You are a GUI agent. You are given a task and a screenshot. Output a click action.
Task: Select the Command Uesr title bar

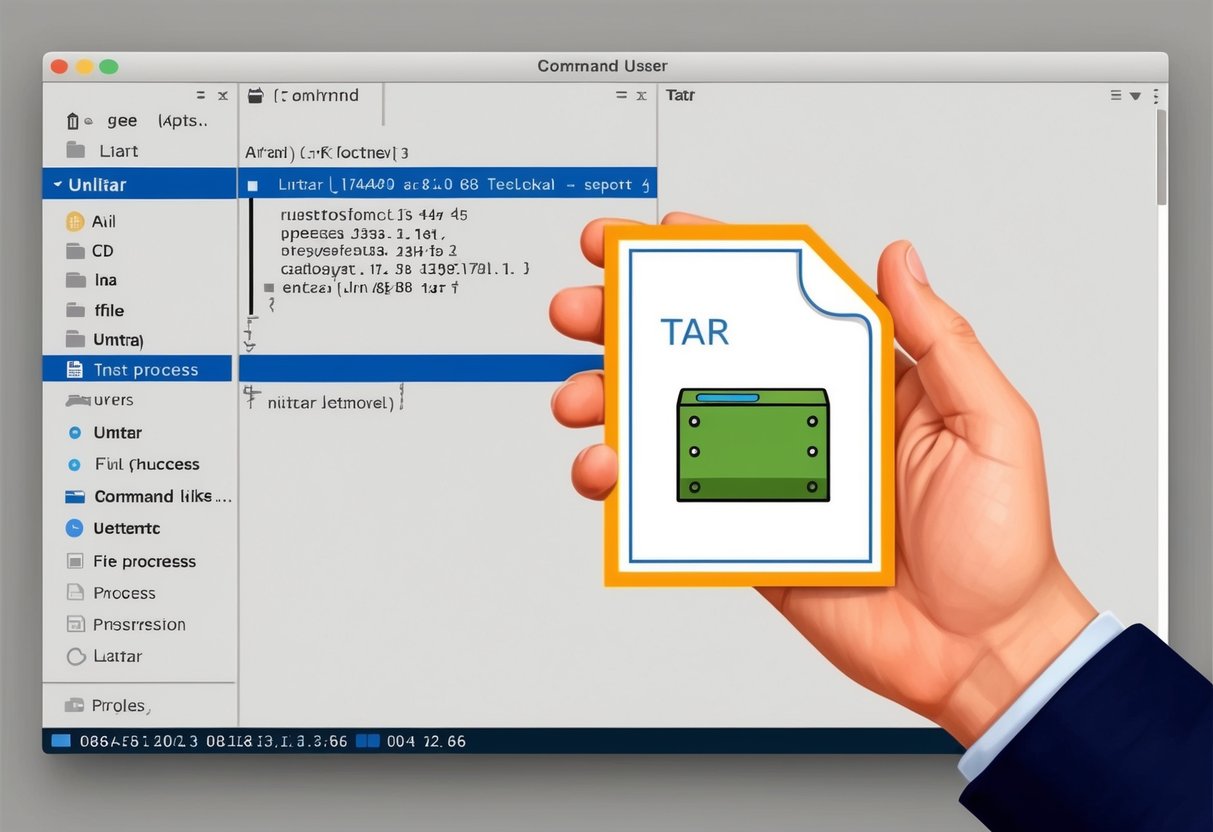click(x=602, y=66)
